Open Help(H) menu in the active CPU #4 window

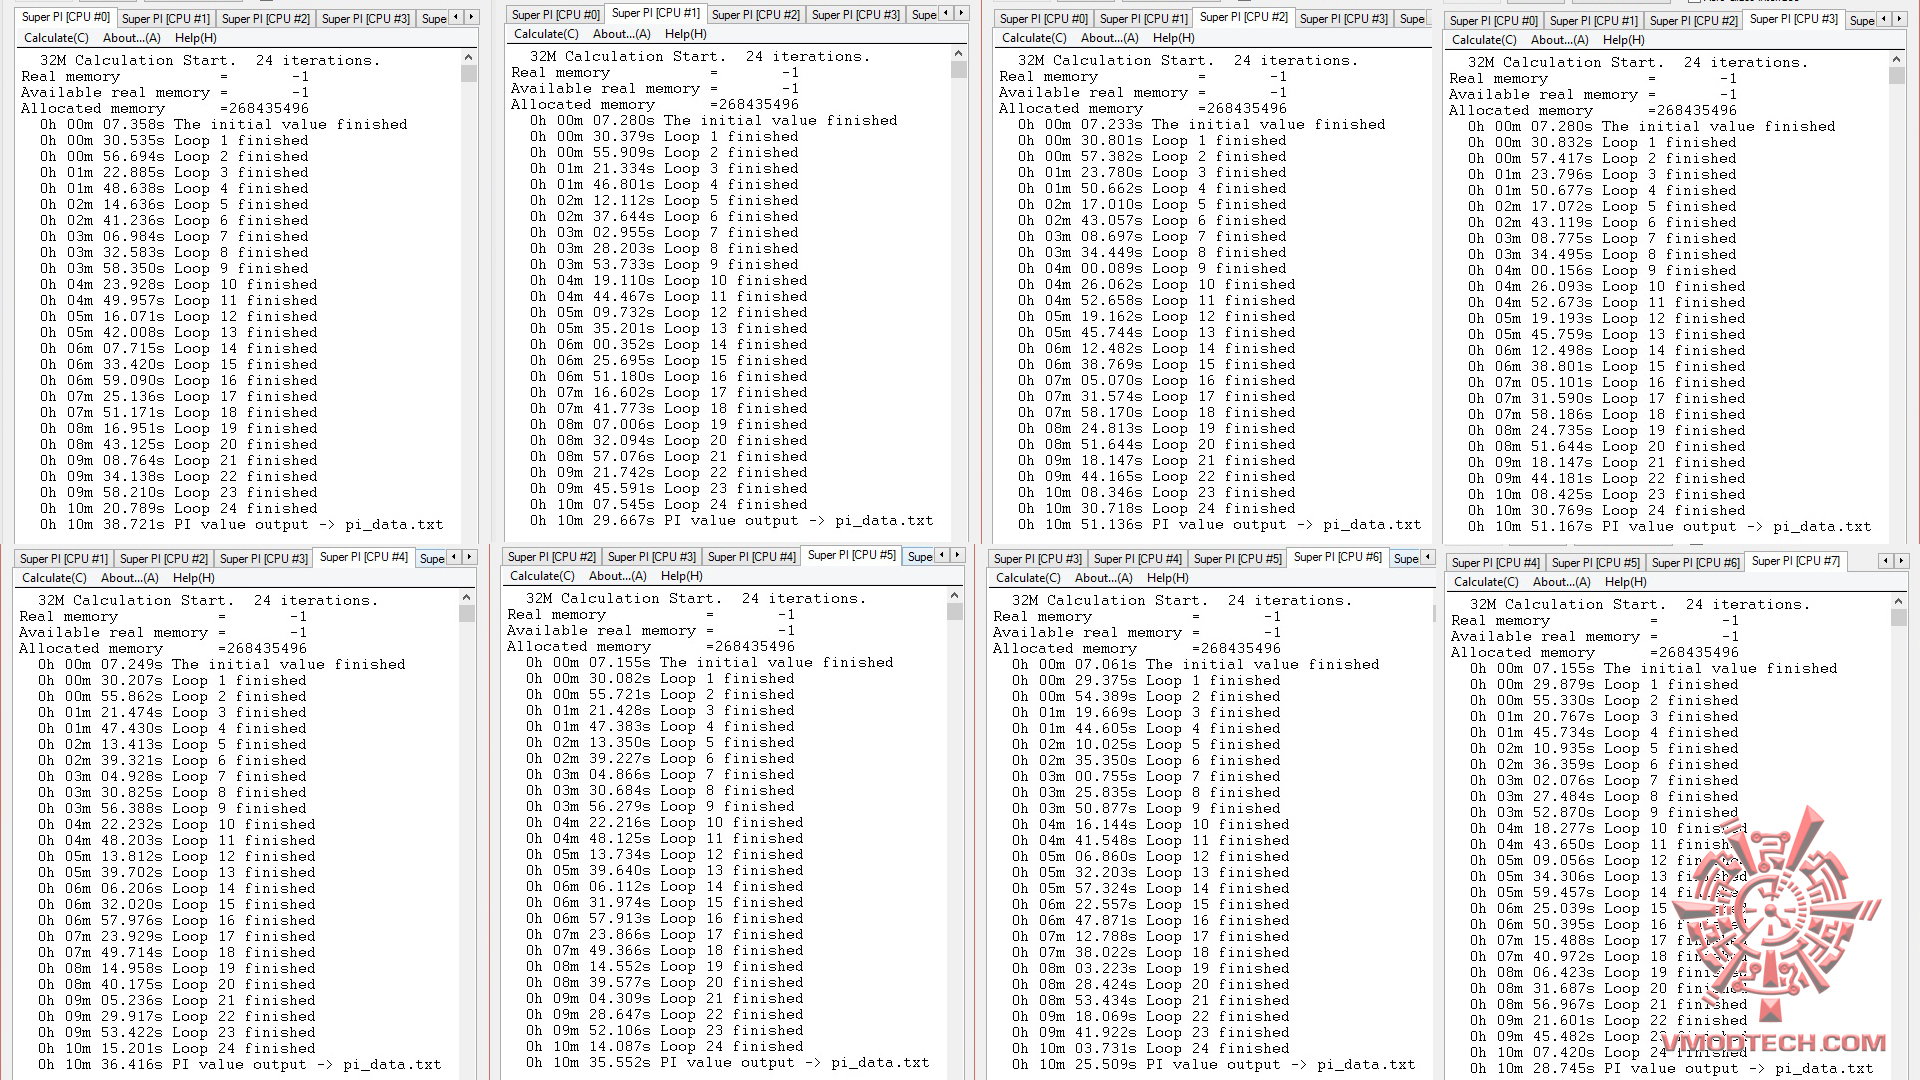coord(193,578)
